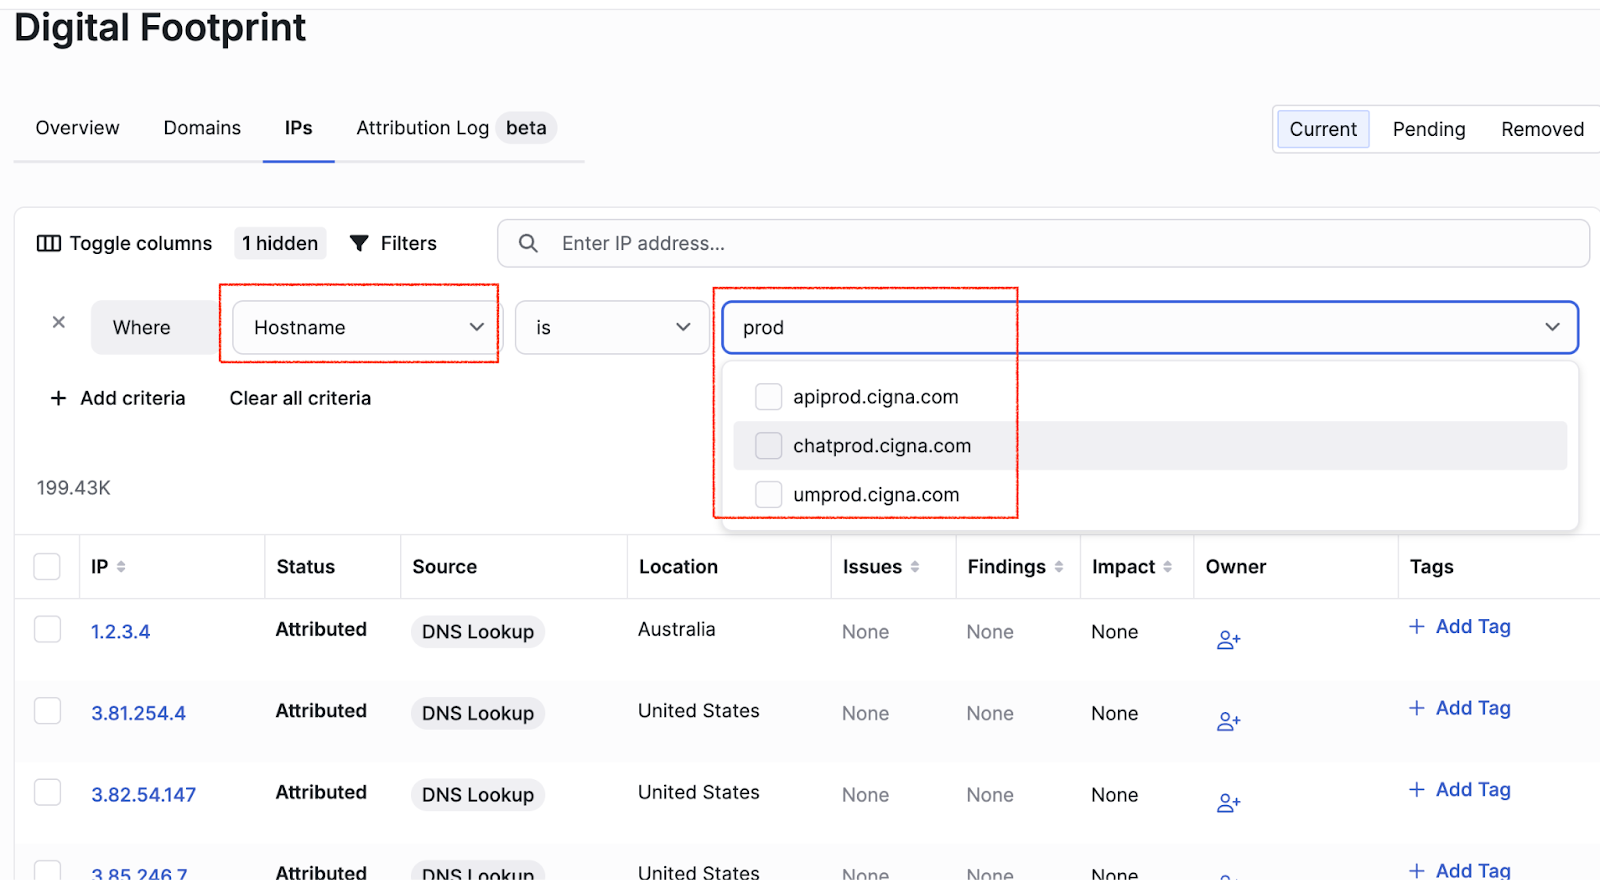This screenshot has height=880, width=1600.
Task: Click DNS Lookup badge in 1.2.3.4 row
Action: [x=478, y=632]
